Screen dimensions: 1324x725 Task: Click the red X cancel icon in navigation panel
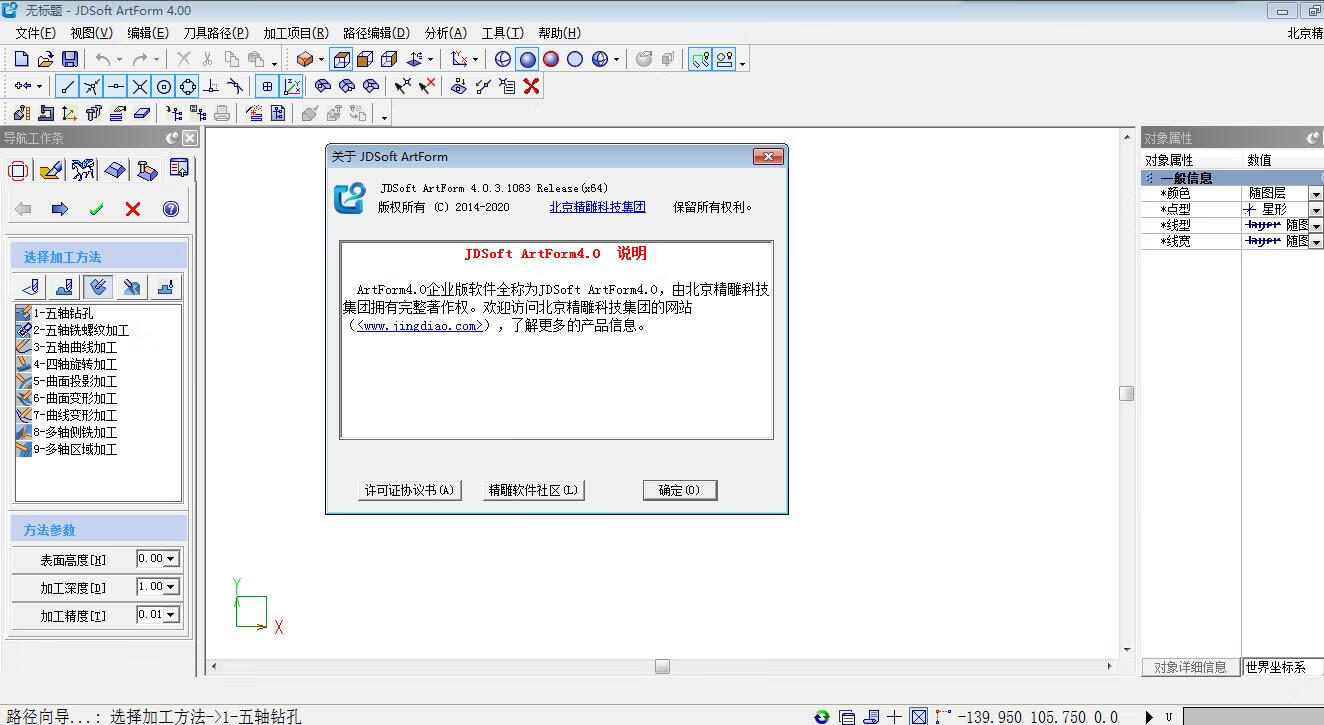coord(133,209)
